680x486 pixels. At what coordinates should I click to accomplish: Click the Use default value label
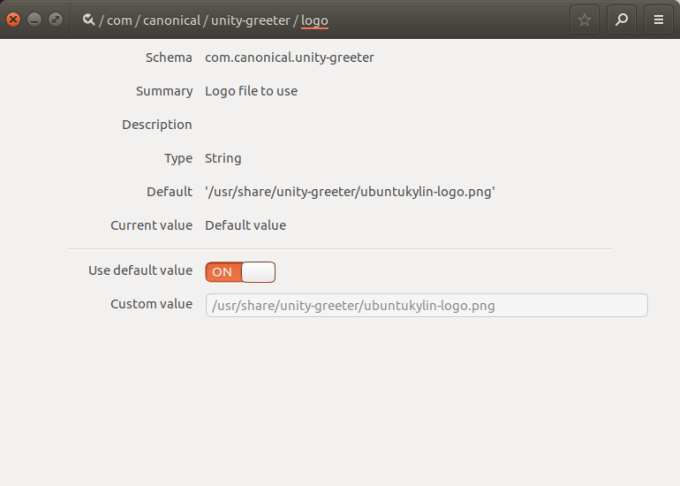141,271
